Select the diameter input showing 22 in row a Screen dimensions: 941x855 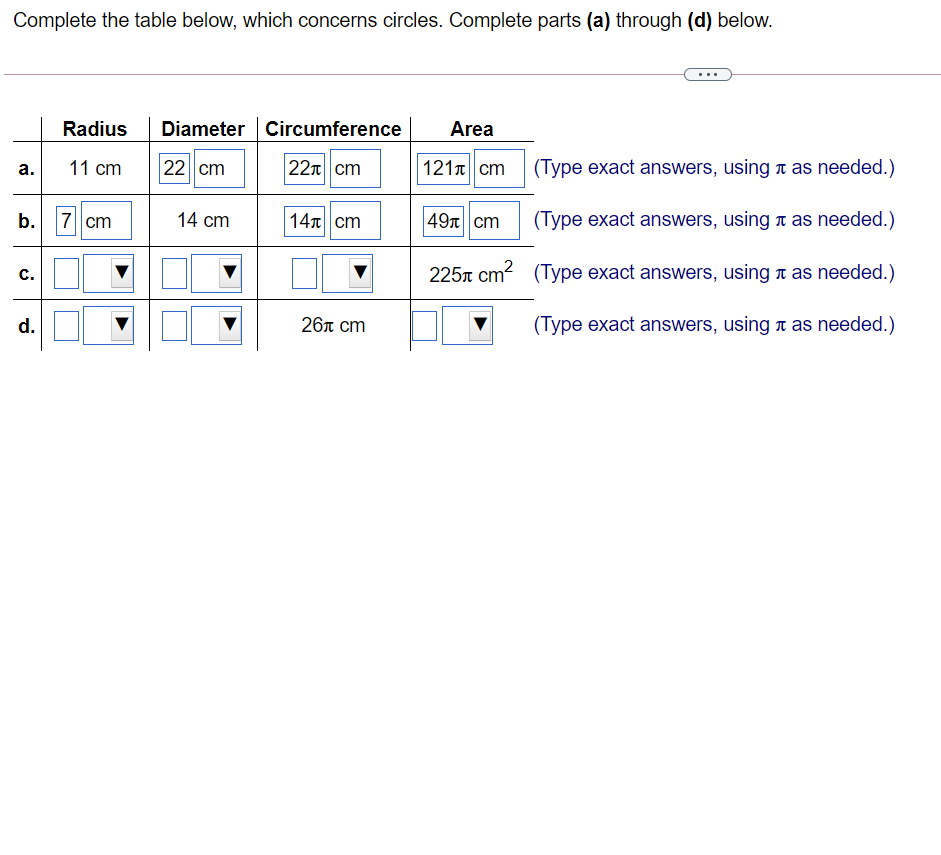(x=175, y=168)
